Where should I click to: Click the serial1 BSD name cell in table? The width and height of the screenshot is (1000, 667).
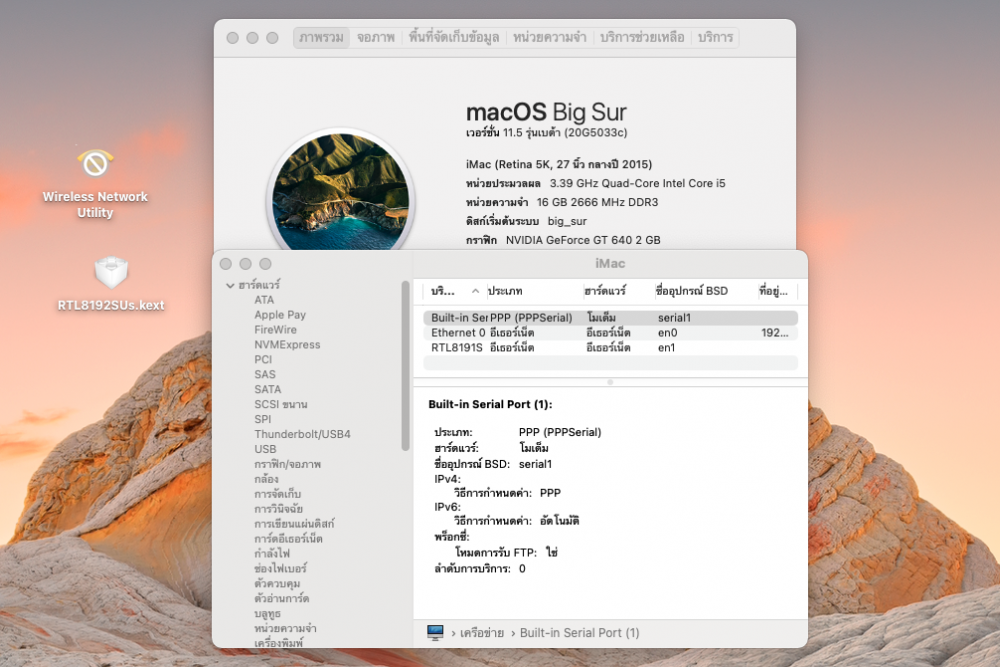tap(674, 318)
